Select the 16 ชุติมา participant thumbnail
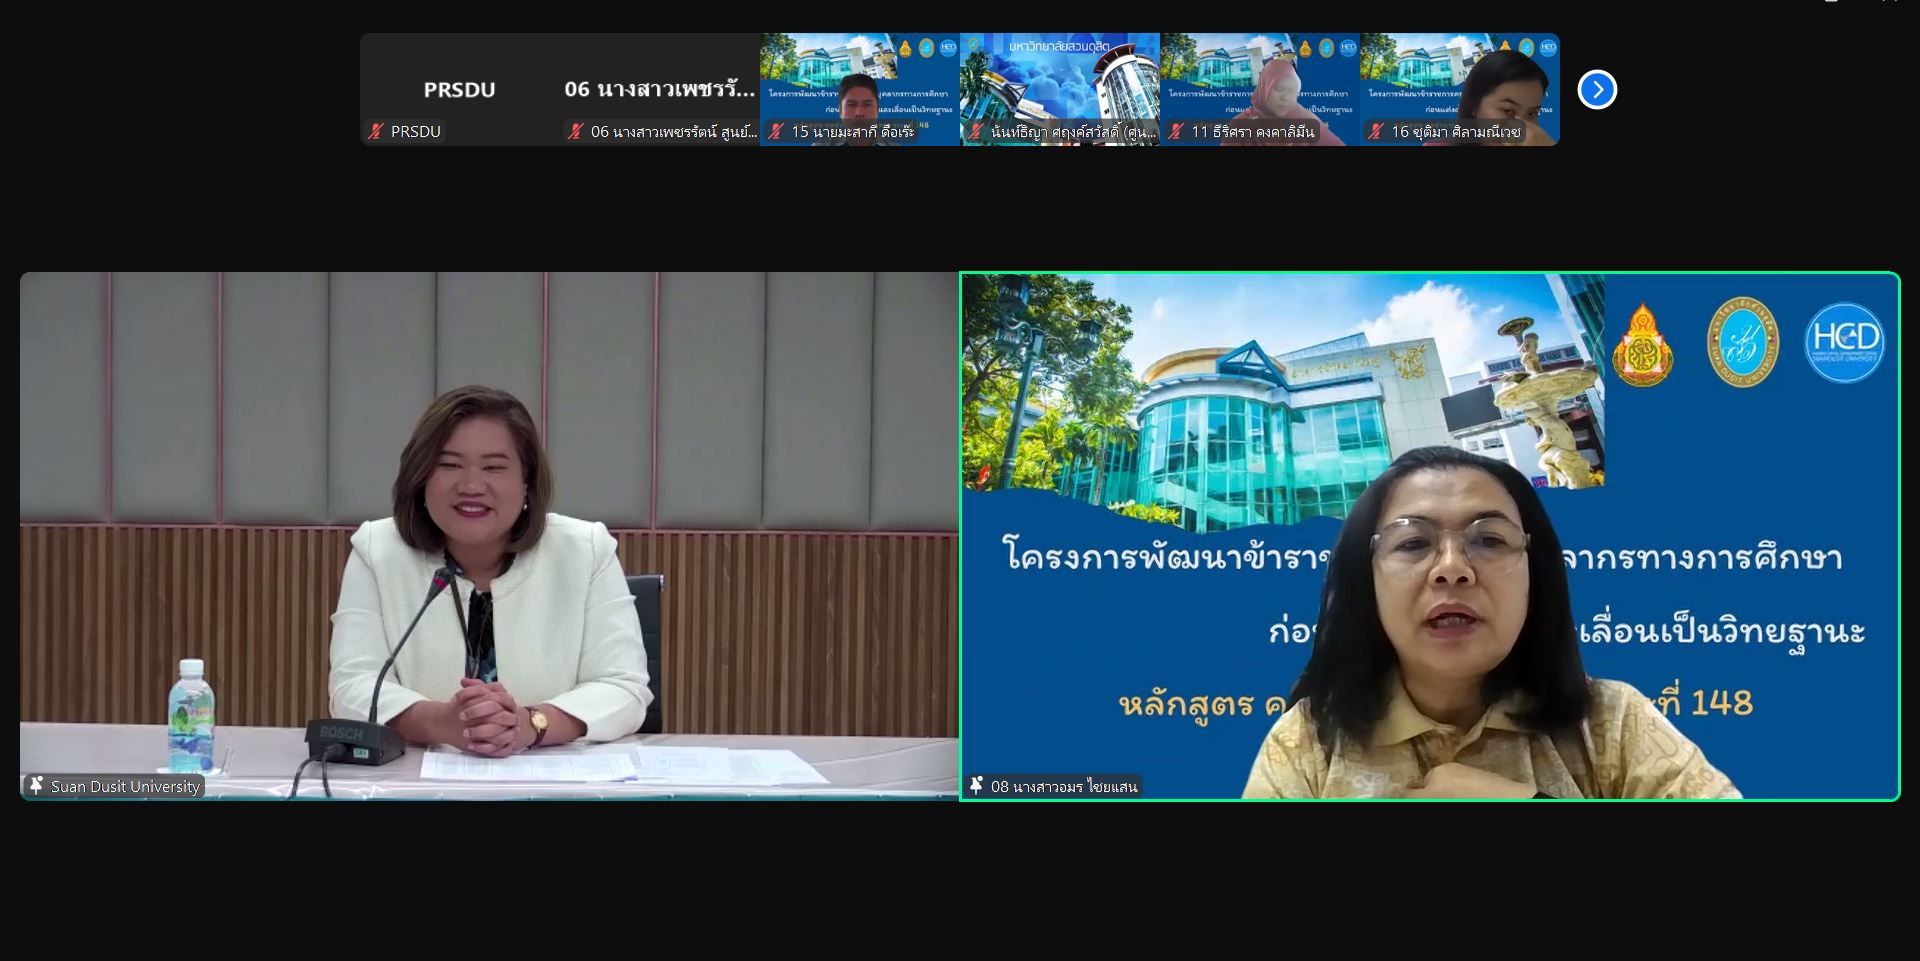The image size is (1920, 961). click(x=1460, y=90)
